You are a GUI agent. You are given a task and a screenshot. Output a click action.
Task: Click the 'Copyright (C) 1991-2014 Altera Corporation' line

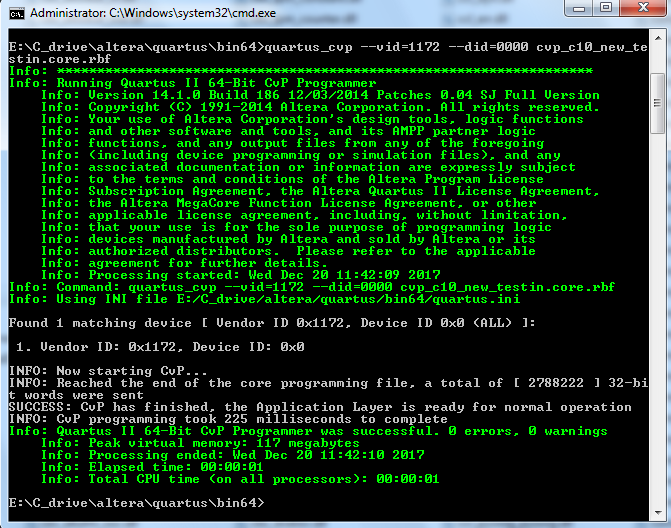point(320,107)
